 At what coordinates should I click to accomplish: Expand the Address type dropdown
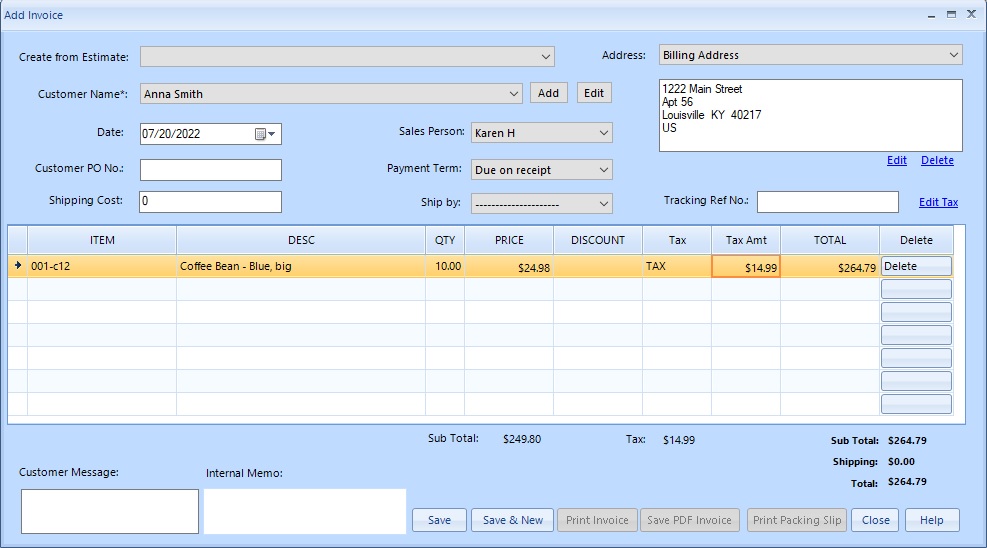[953, 55]
